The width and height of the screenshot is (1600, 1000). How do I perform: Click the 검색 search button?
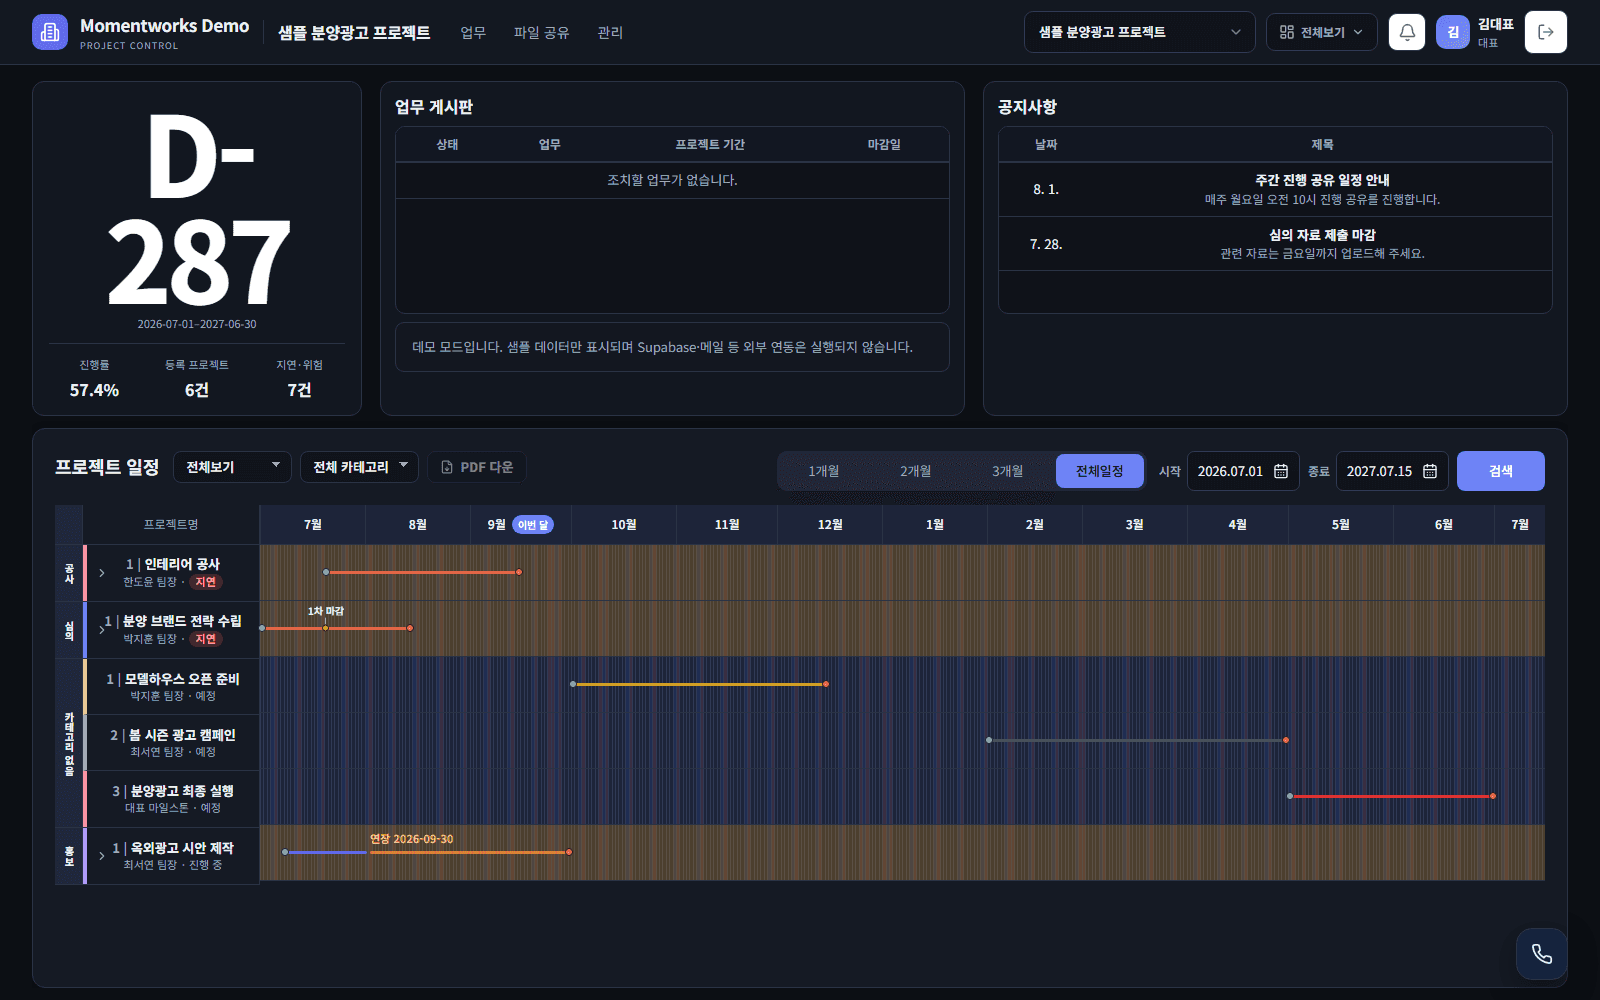pyautogui.click(x=1501, y=471)
